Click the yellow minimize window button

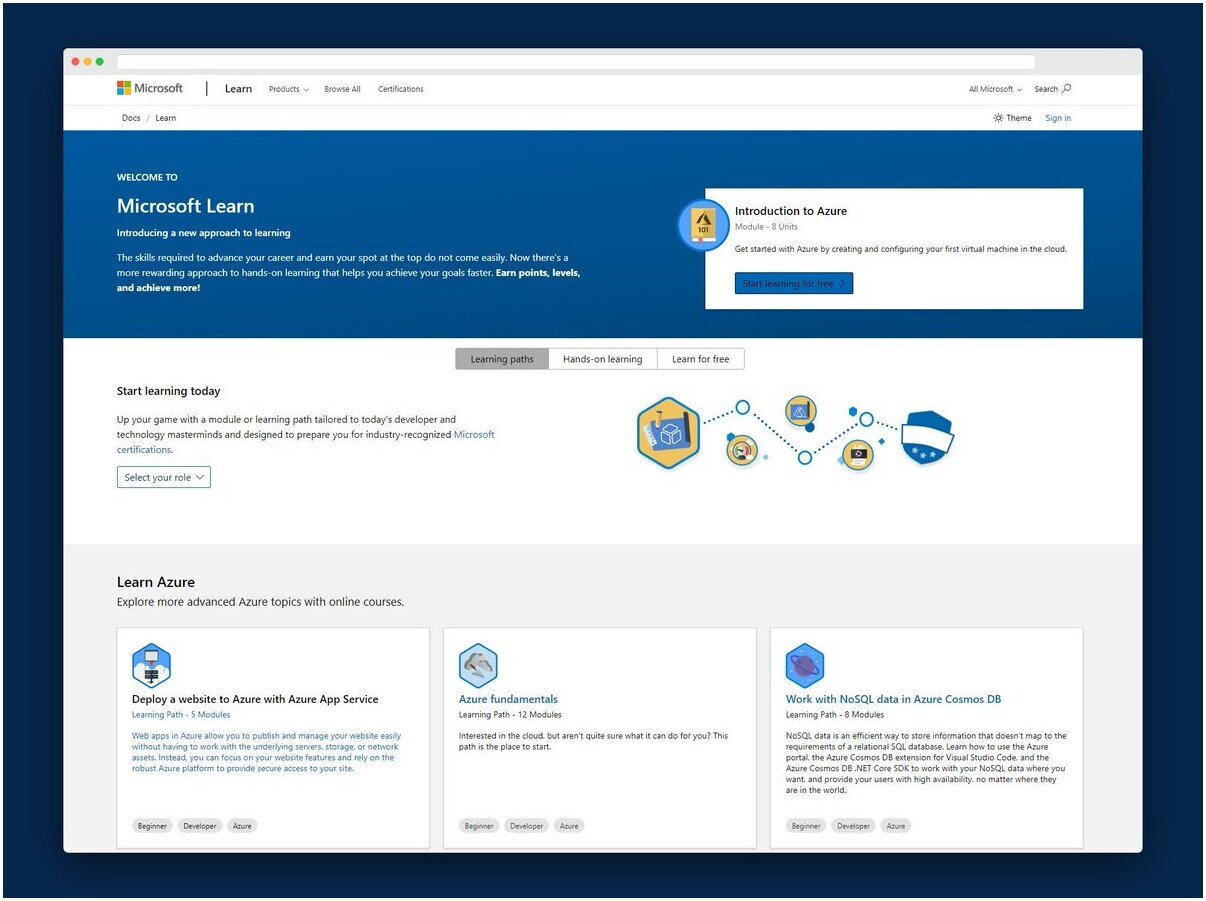point(88,62)
